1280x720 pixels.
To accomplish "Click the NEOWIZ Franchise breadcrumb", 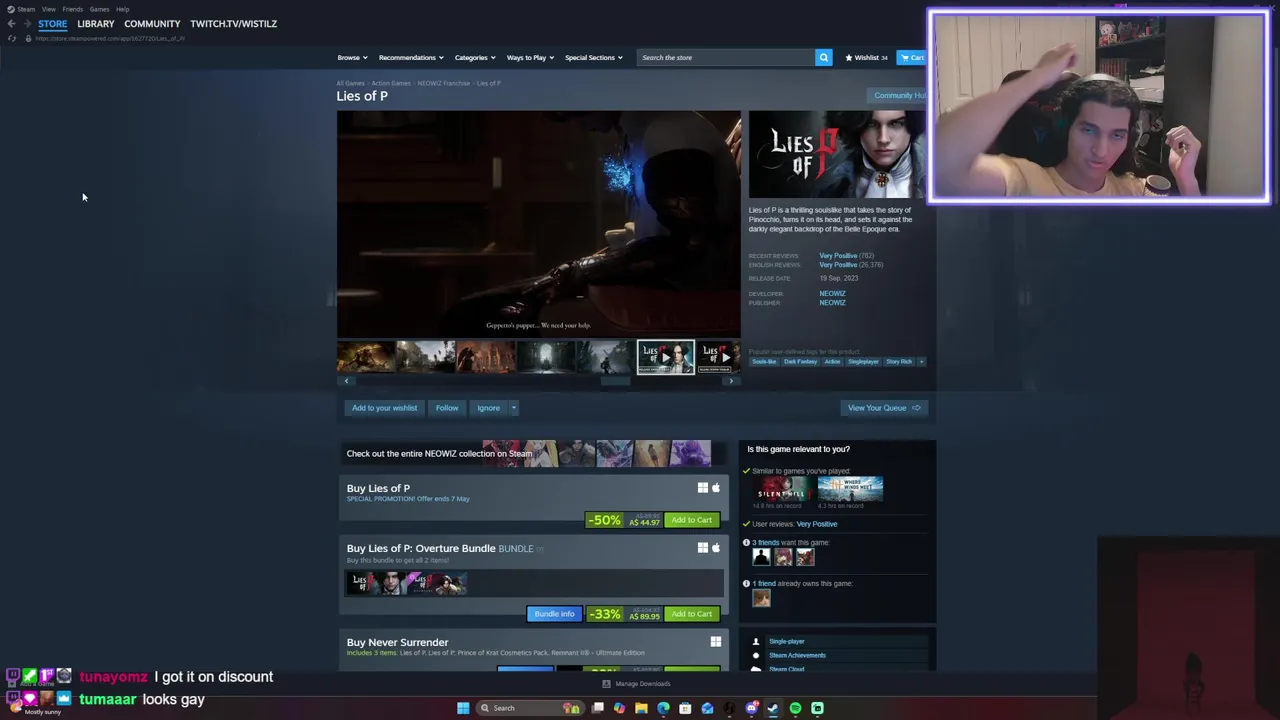I will point(443,83).
